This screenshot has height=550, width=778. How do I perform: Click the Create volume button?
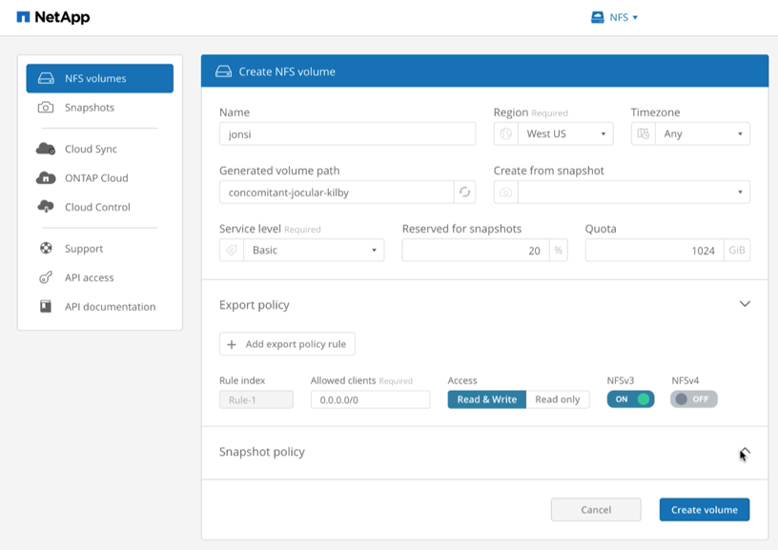705,510
